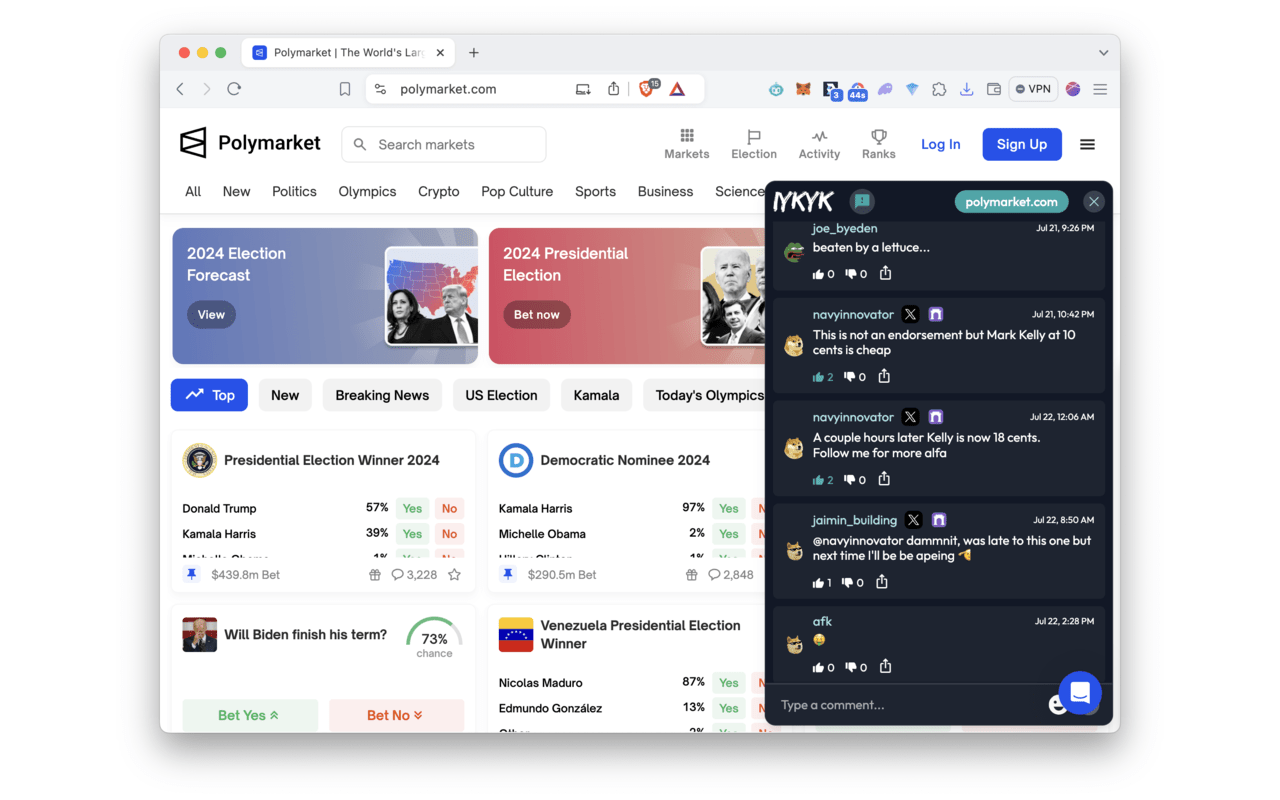Select the Breaking News filter tab
This screenshot has width=1280, height=800.
click(x=382, y=395)
